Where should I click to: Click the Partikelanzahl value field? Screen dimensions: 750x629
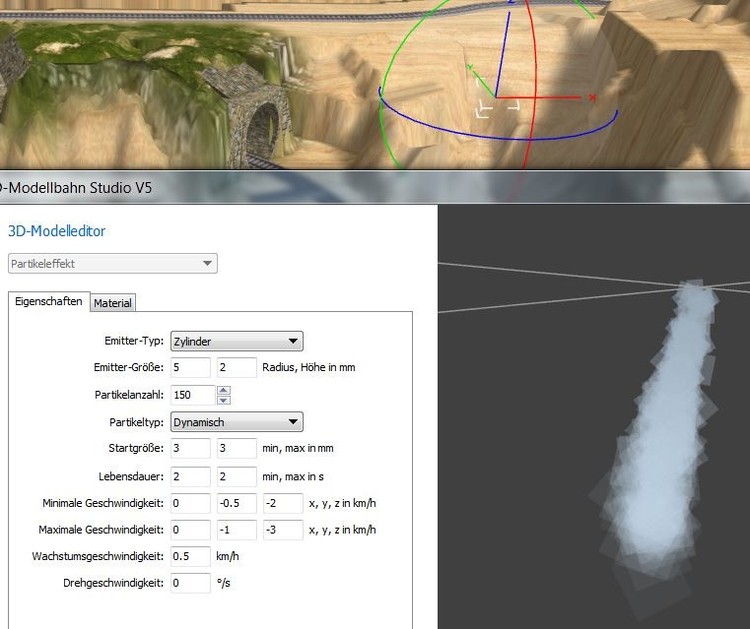(192, 395)
